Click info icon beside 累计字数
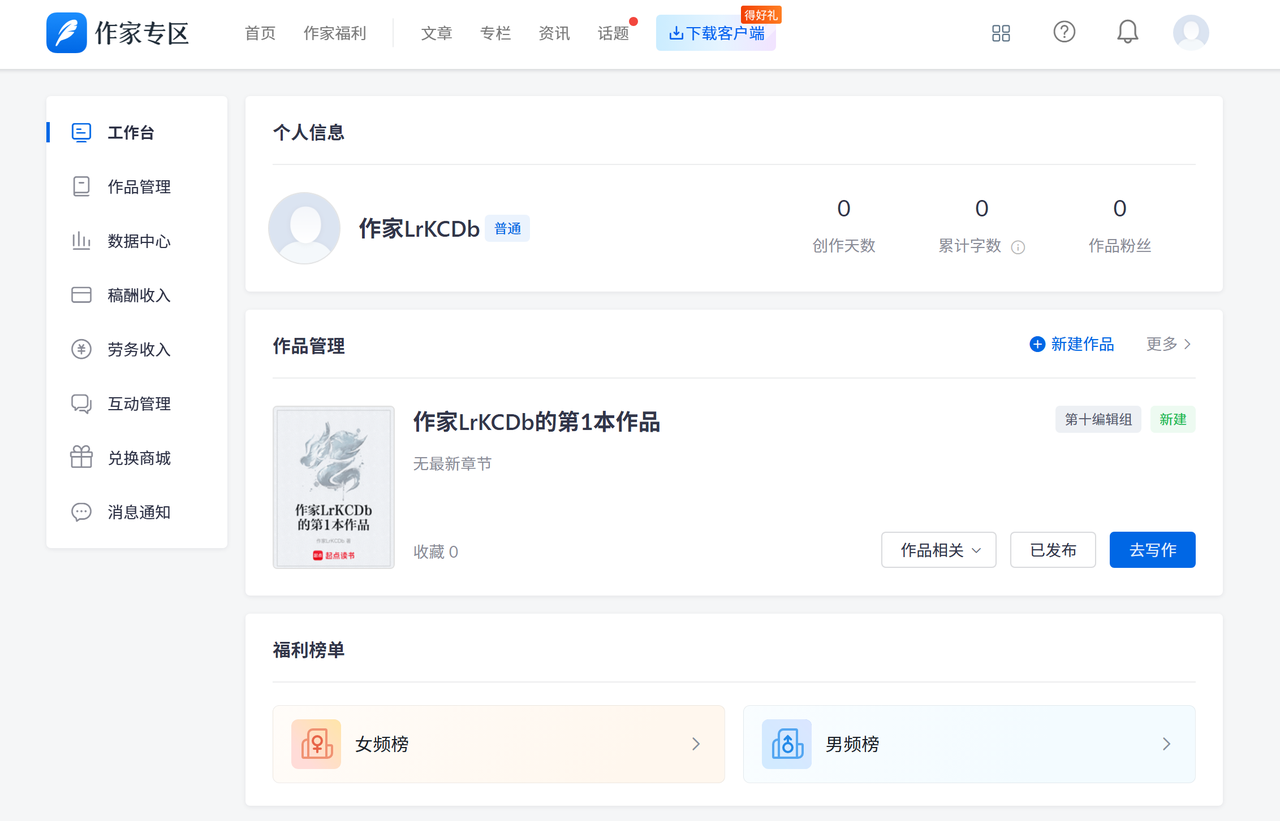 [x=1018, y=247]
